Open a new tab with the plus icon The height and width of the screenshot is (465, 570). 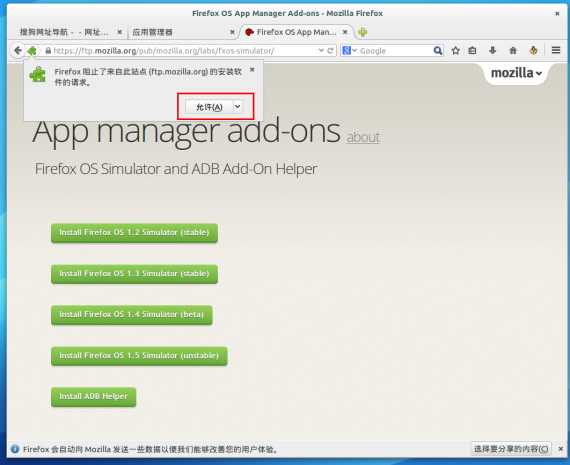coord(362,32)
